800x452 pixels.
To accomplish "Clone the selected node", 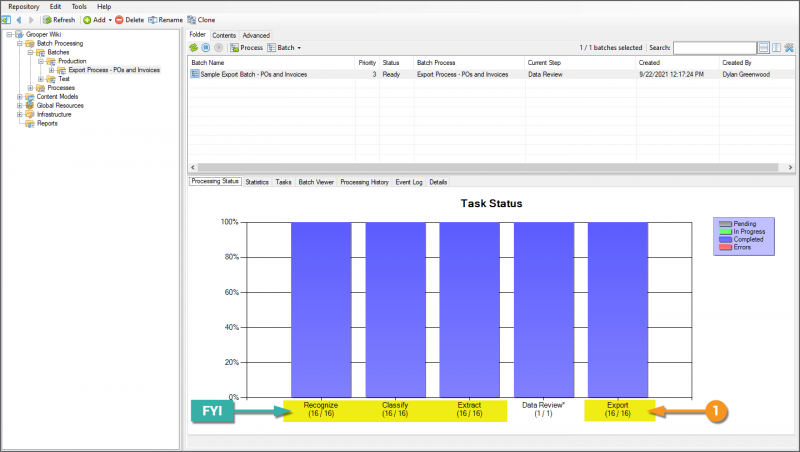I will click(x=201, y=20).
